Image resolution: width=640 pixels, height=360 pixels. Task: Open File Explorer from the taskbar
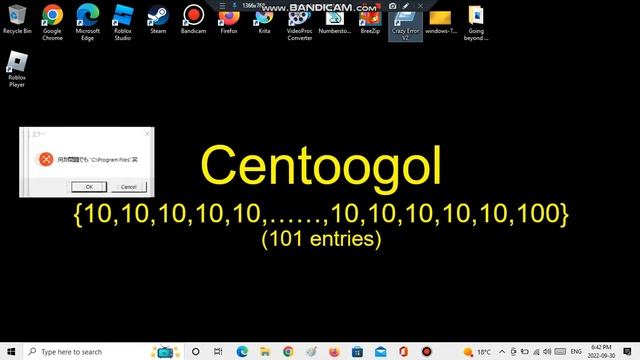pos(265,351)
